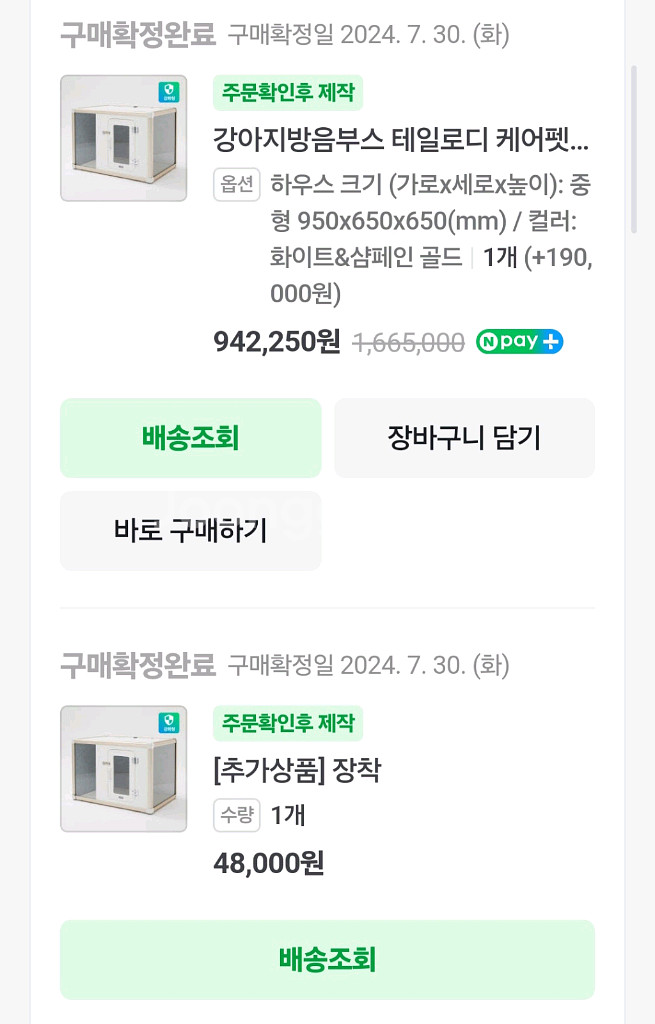Viewport: 655px width, 1024px height.
Task: Open the [추가상품] 장착 product thumbnail
Action: (123, 769)
